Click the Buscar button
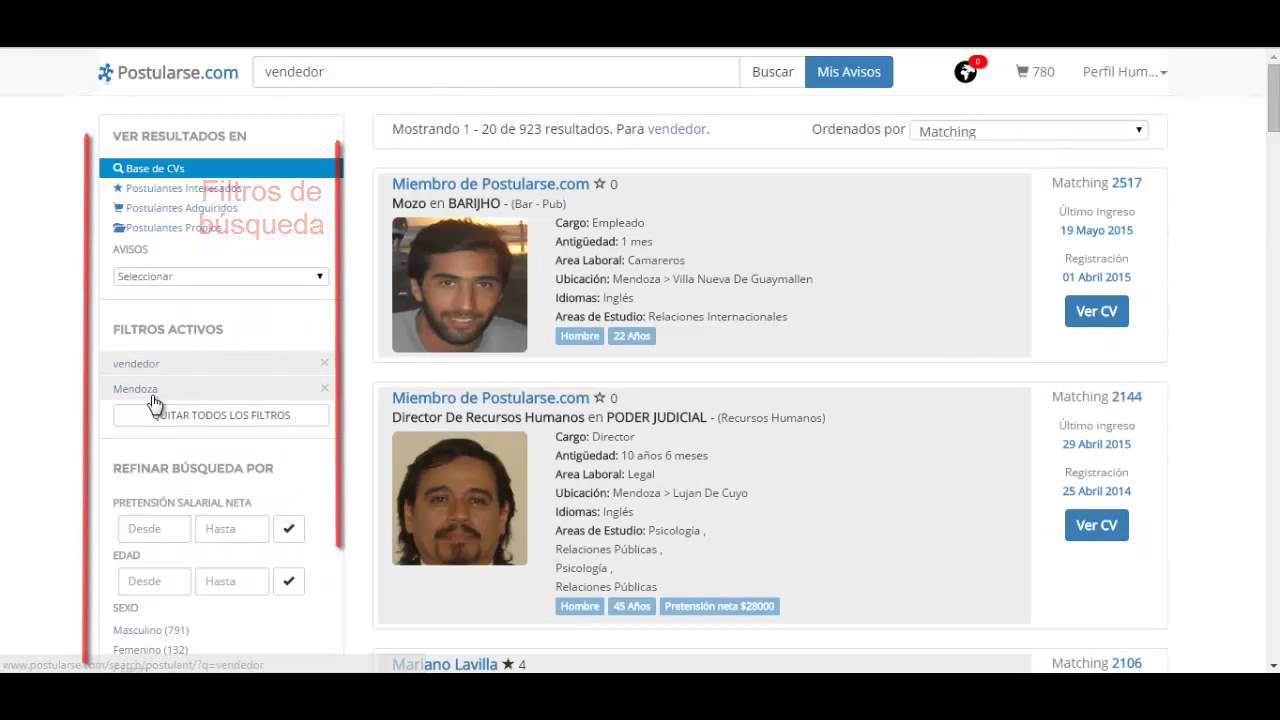Screen dimensions: 1280x720 click(x=772, y=72)
